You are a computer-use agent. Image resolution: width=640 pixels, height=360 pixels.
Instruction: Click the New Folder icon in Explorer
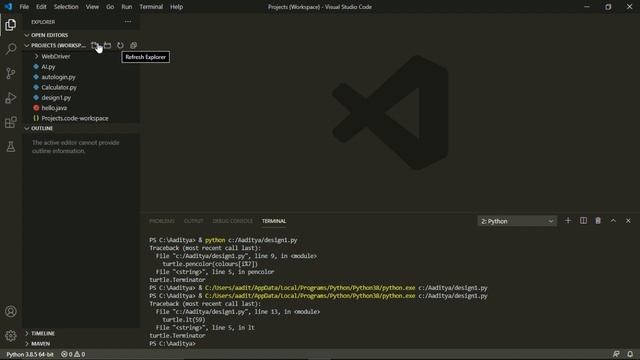pyautogui.click(x=107, y=45)
